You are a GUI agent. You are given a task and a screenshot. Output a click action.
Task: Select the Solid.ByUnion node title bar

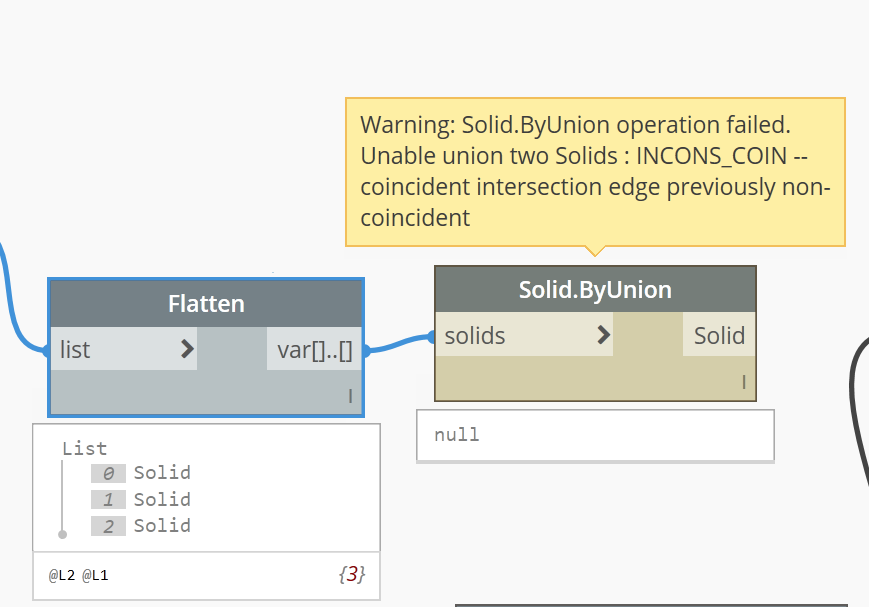(595, 290)
